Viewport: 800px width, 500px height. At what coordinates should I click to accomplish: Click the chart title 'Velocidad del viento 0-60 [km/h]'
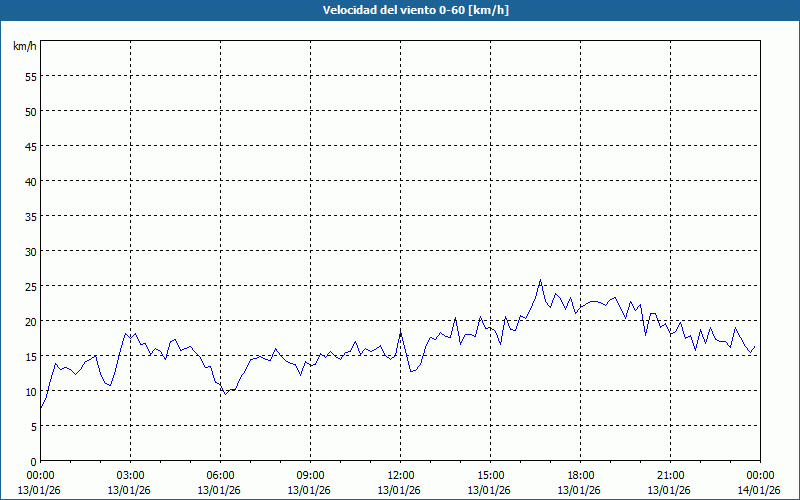coord(399,11)
